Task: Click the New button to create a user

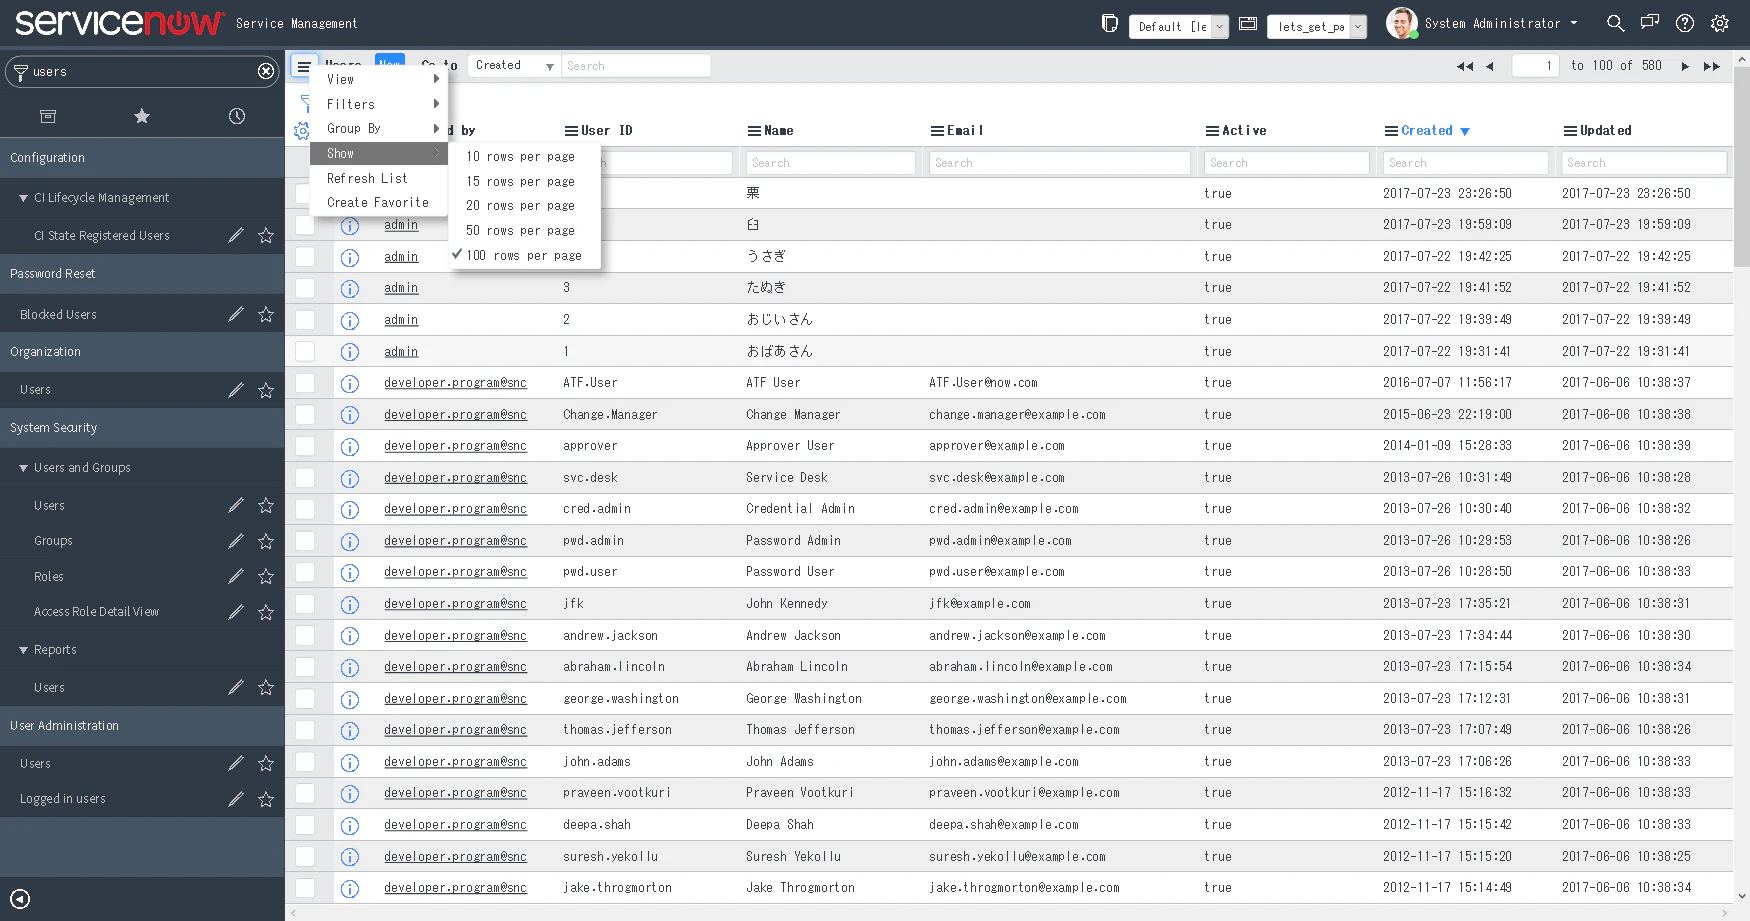Action: pos(389,62)
